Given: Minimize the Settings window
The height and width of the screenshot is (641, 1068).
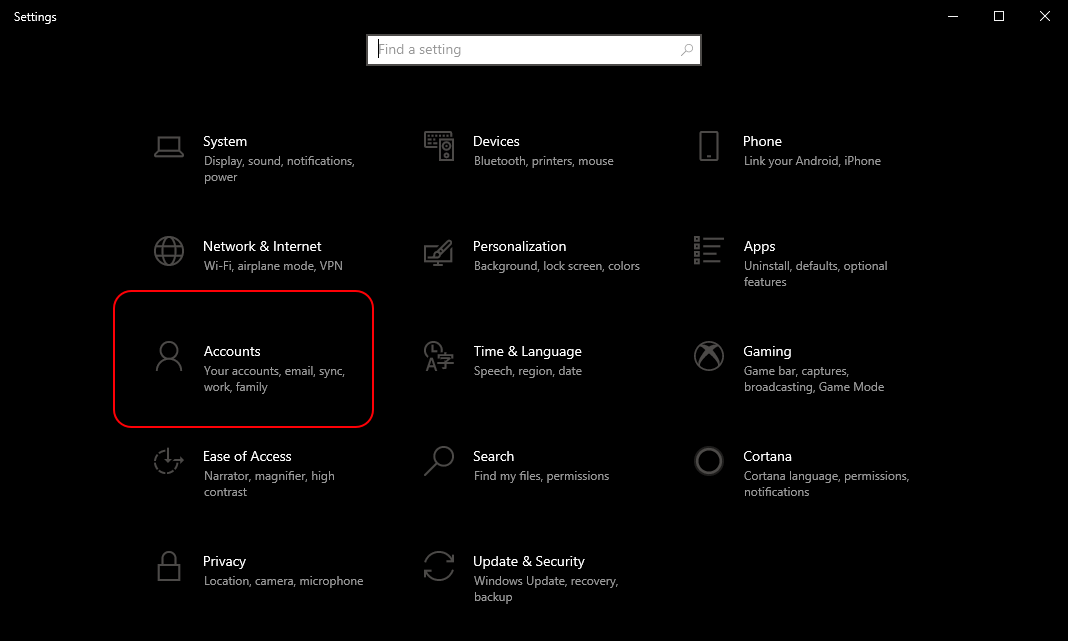Looking at the screenshot, I should [953, 16].
